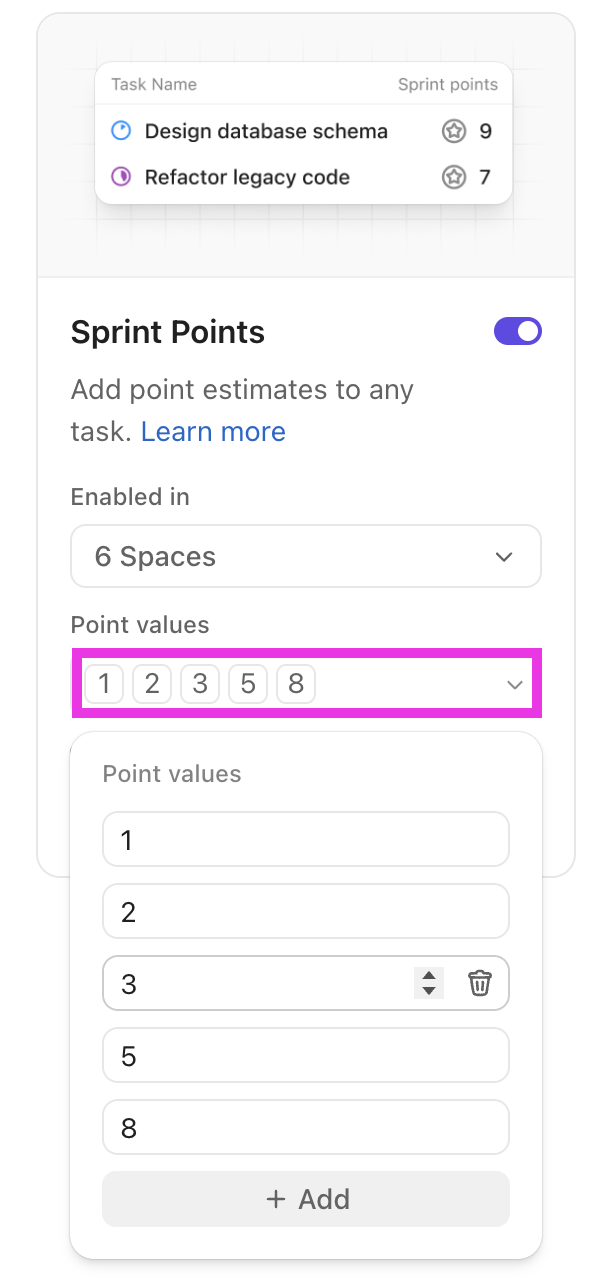This screenshot has height=1280, width=604.
Task: Click the point value input containing 2
Action: [x=305, y=911]
